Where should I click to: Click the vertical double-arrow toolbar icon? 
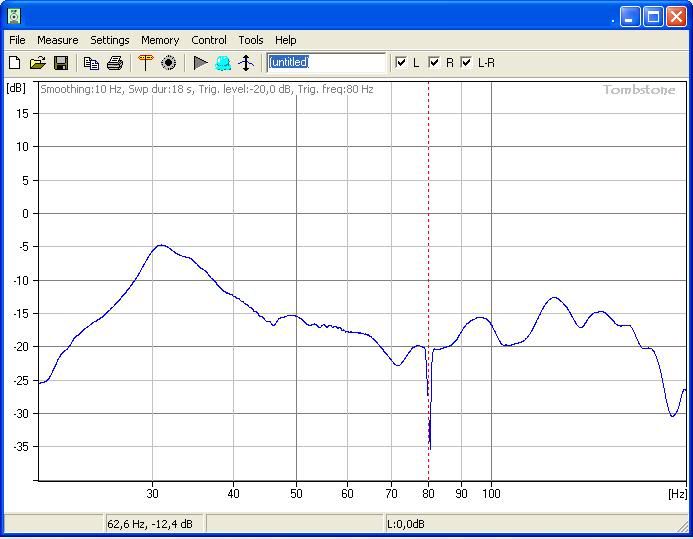pyautogui.click(x=246, y=63)
